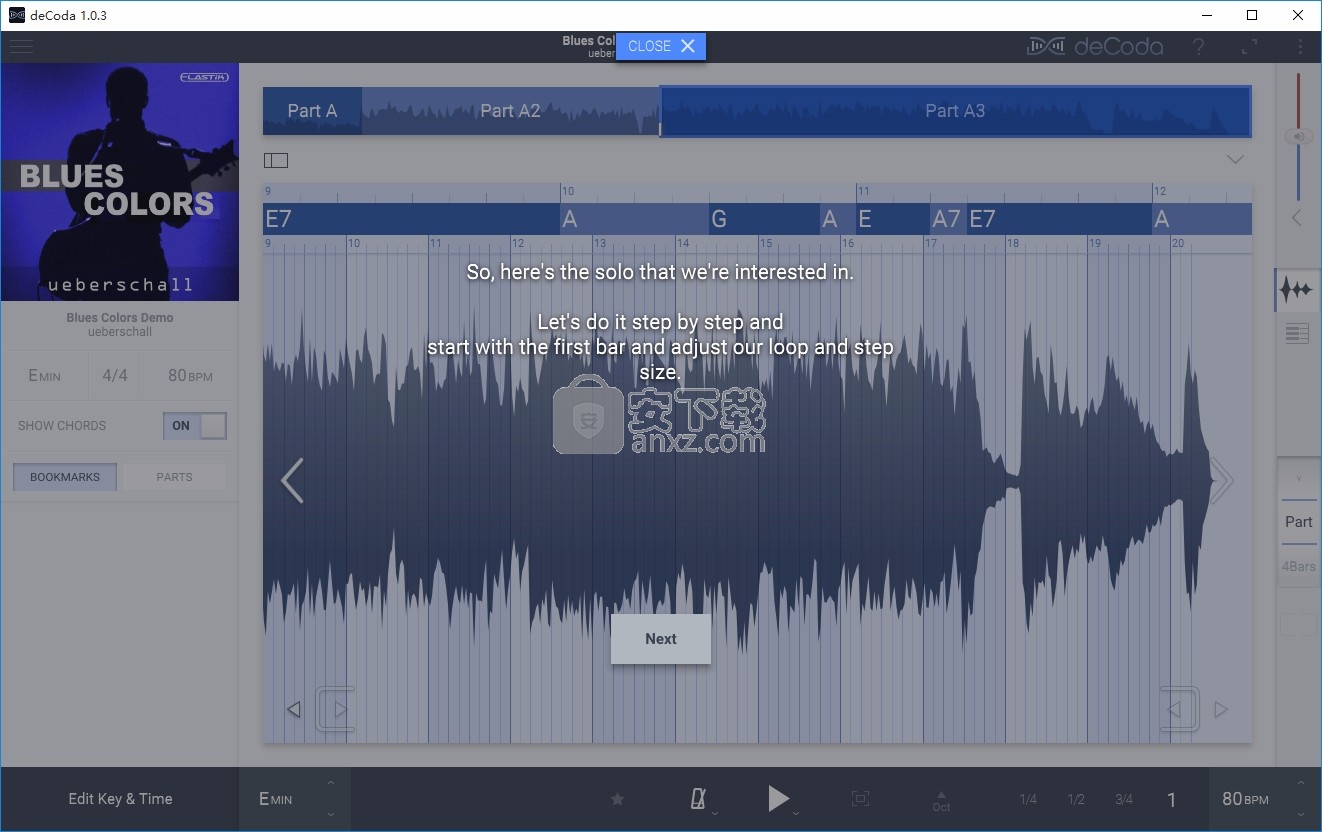
Task: Select the first E7 chord at bar 9
Action: tap(411, 219)
